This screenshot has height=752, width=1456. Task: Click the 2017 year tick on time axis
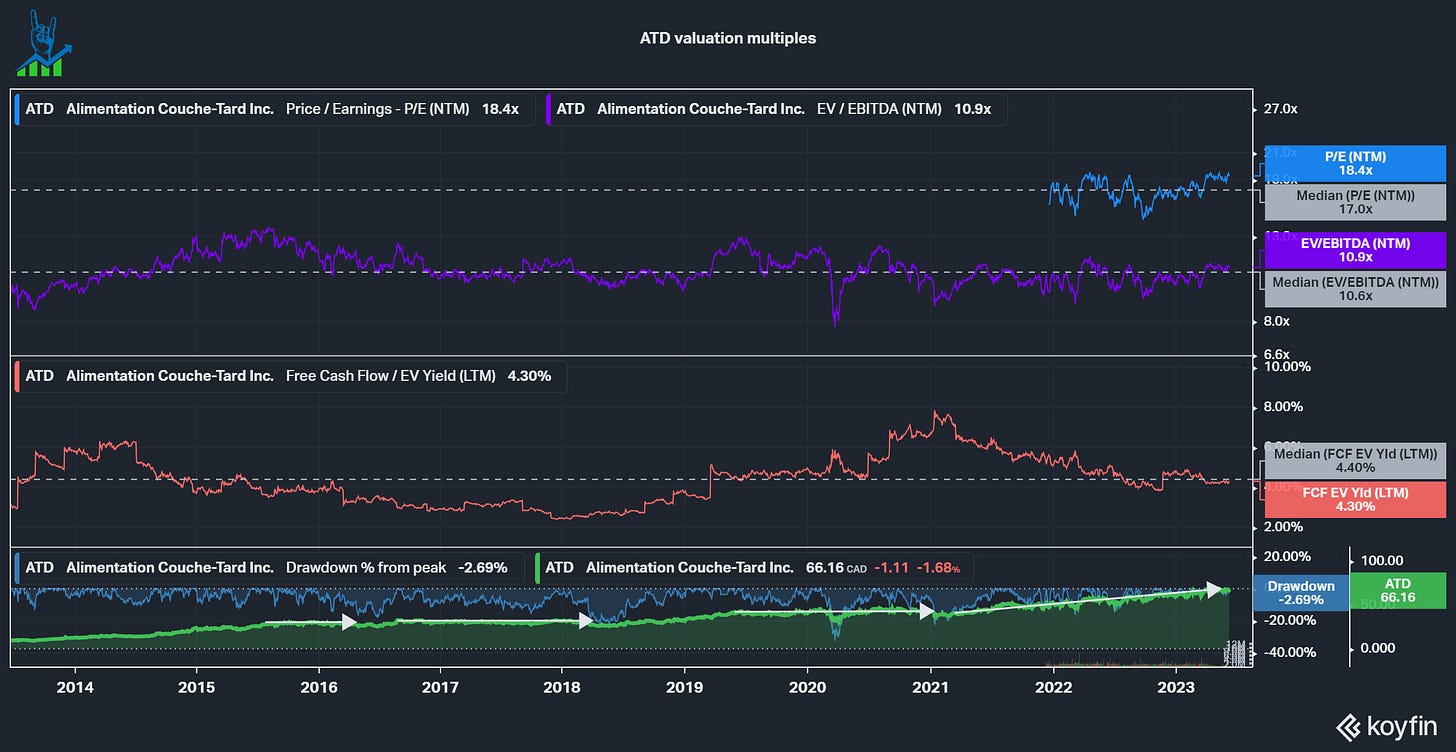click(440, 687)
